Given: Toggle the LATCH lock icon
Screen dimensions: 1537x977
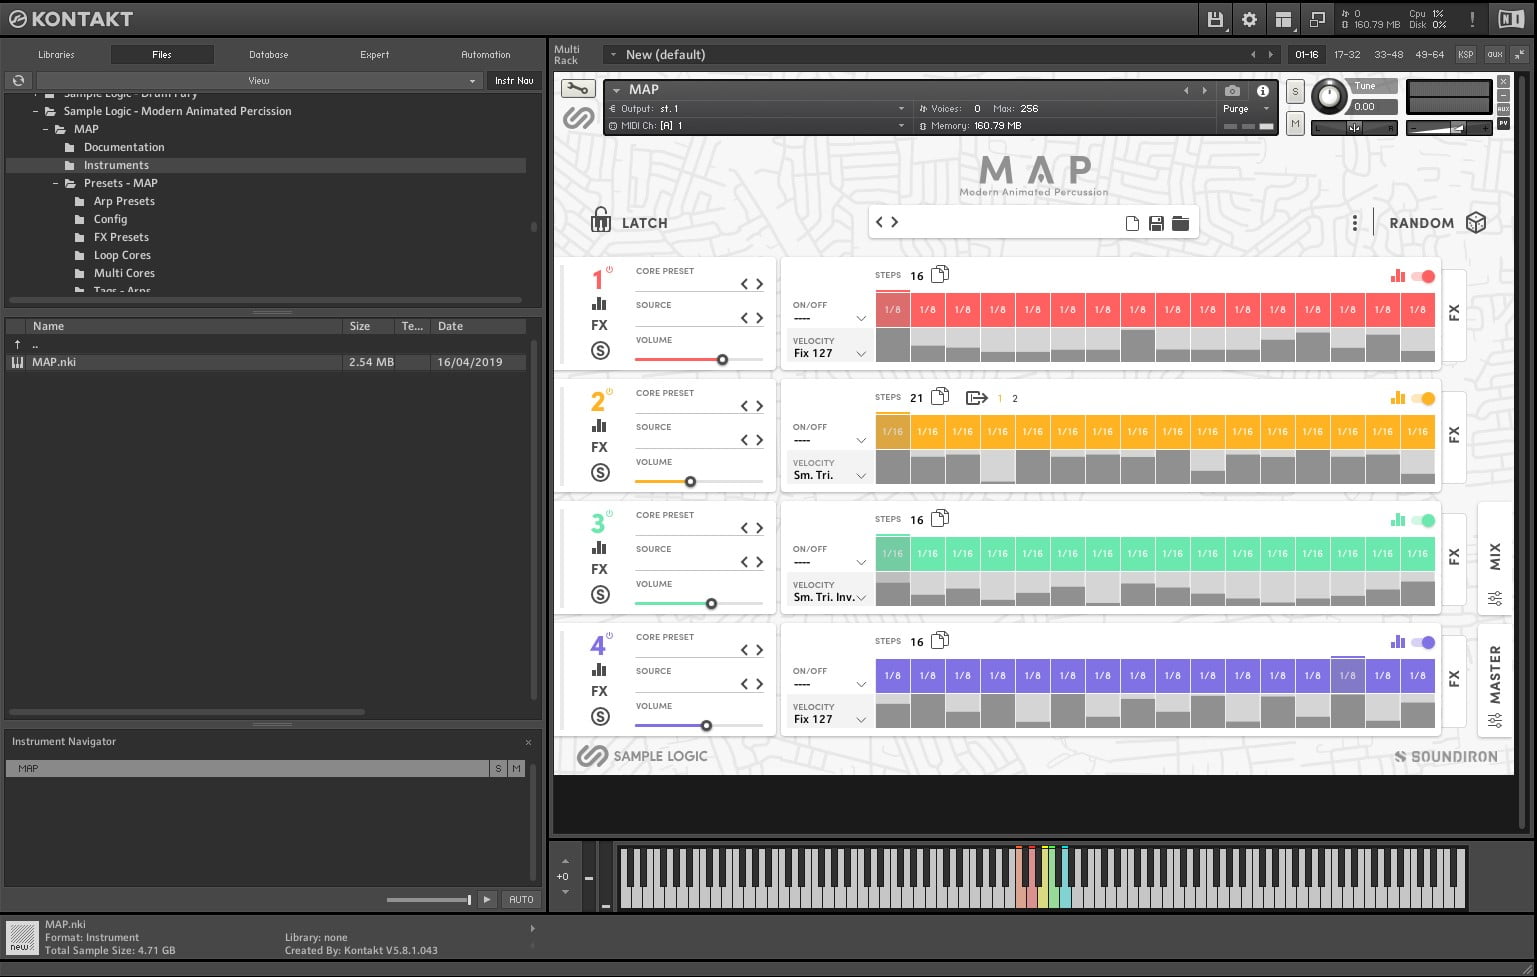Looking at the screenshot, I should (x=600, y=220).
